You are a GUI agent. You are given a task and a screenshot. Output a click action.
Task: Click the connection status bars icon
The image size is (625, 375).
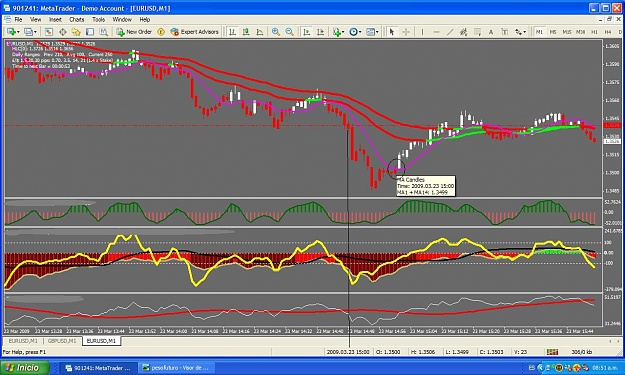coord(552,352)
